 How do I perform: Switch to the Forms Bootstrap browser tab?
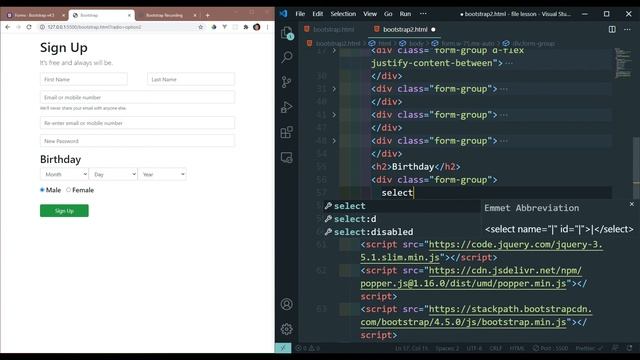point(35,16)
